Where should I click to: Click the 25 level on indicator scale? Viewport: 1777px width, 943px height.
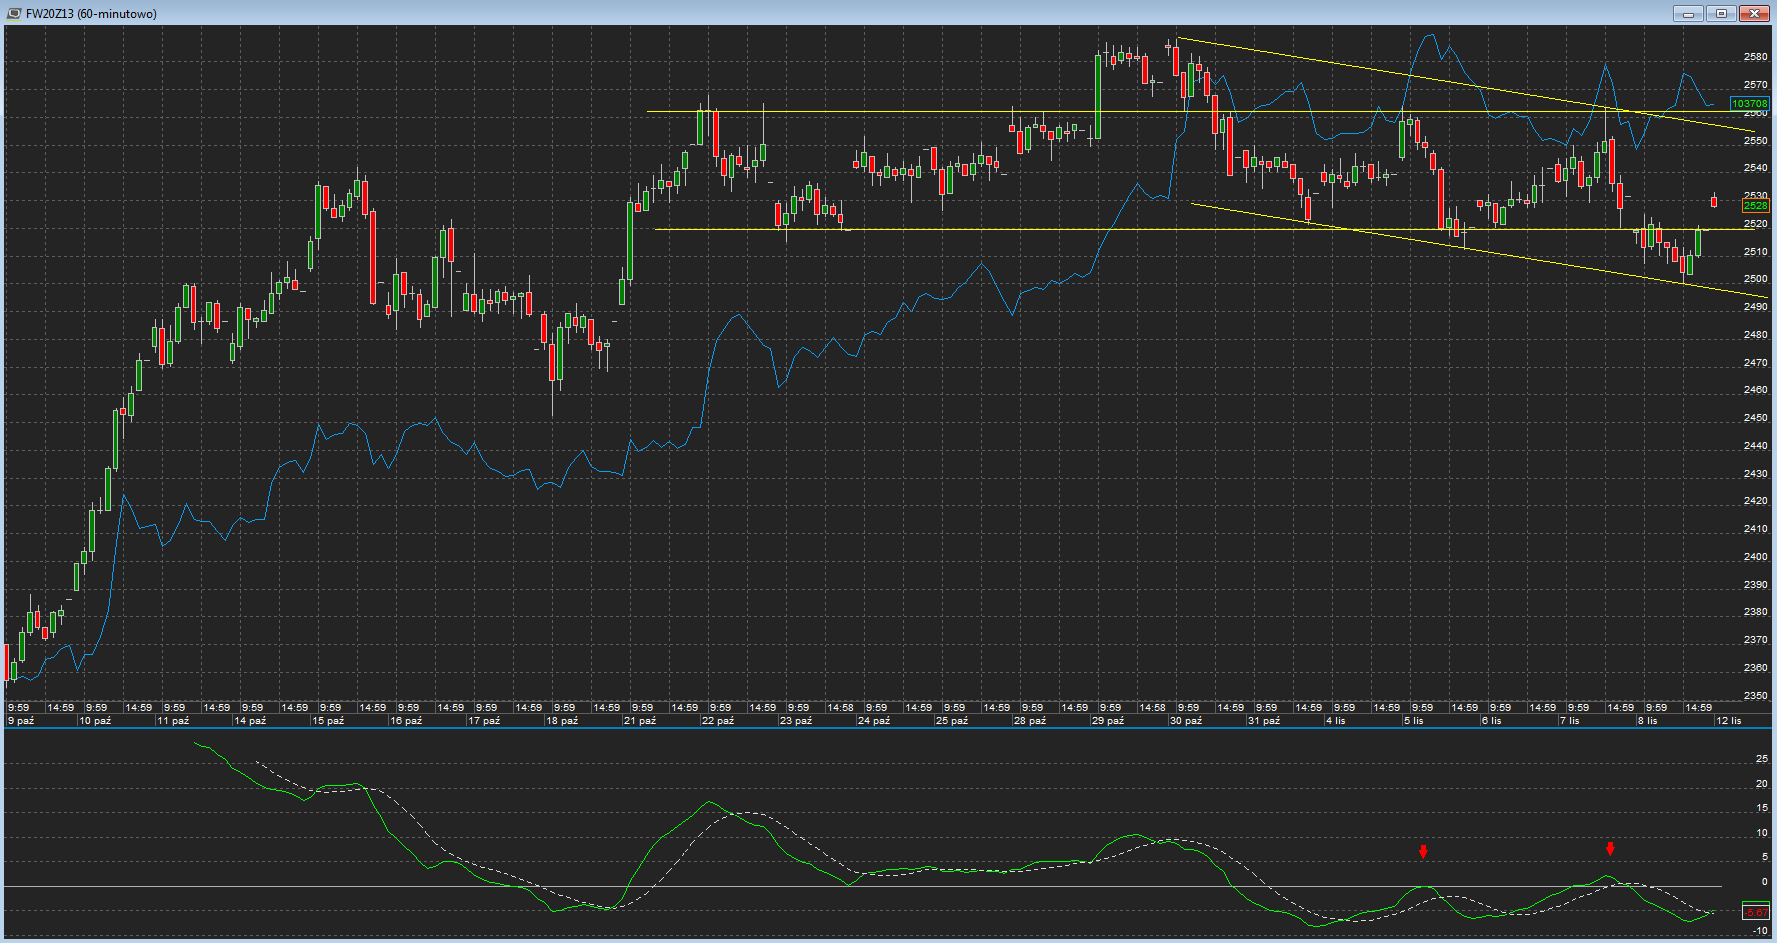[x=1761, y=759]
